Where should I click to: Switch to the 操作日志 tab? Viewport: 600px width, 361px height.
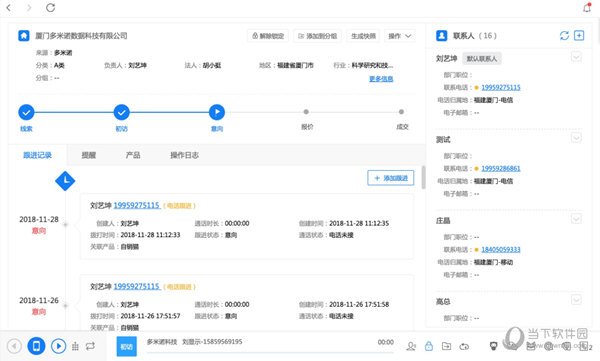tap(184, 155)
